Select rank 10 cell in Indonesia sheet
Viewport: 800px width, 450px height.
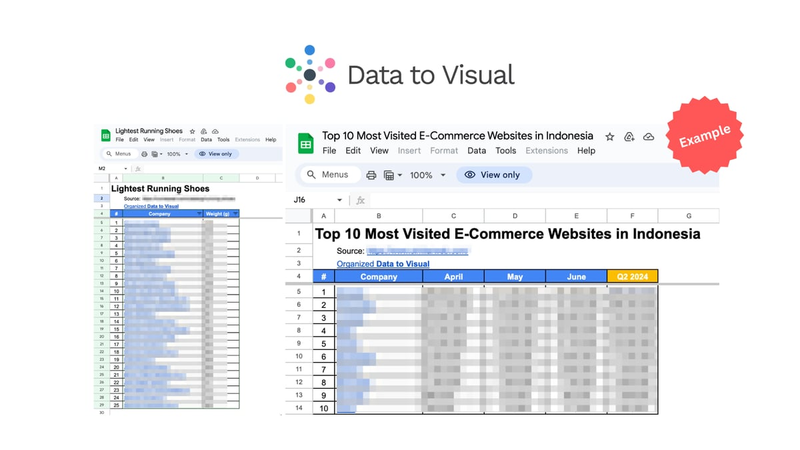[323, 408]
